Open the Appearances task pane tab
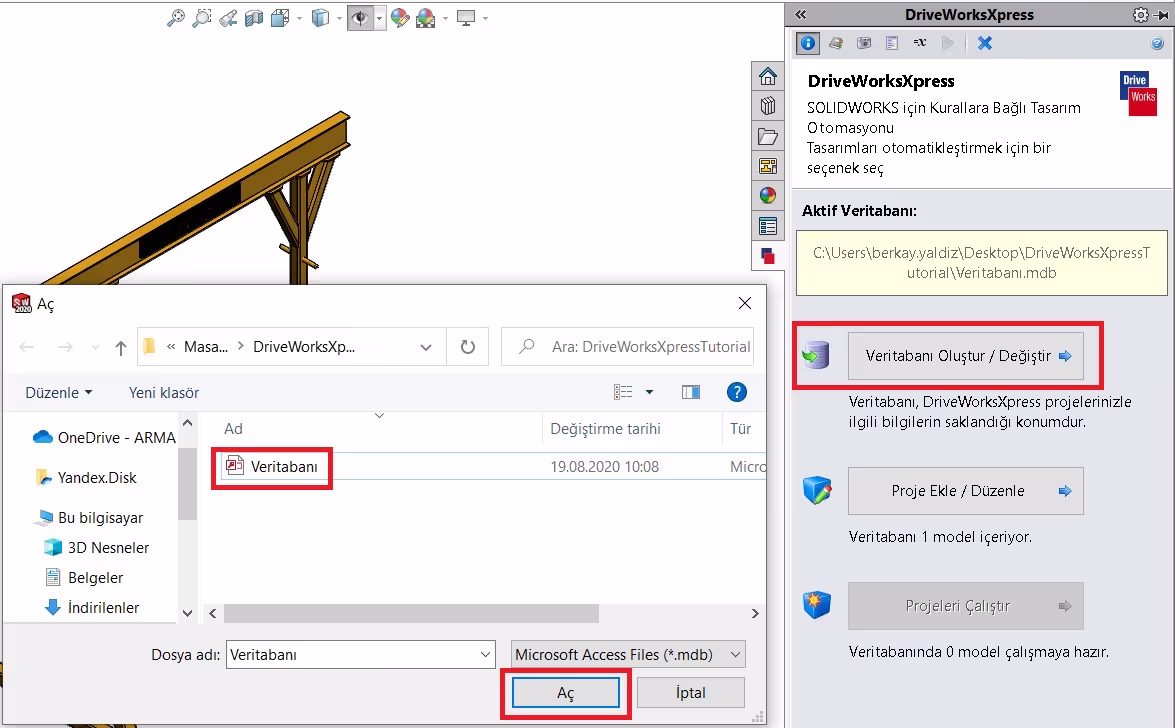1175x728 pixels. tap(767, 196)
